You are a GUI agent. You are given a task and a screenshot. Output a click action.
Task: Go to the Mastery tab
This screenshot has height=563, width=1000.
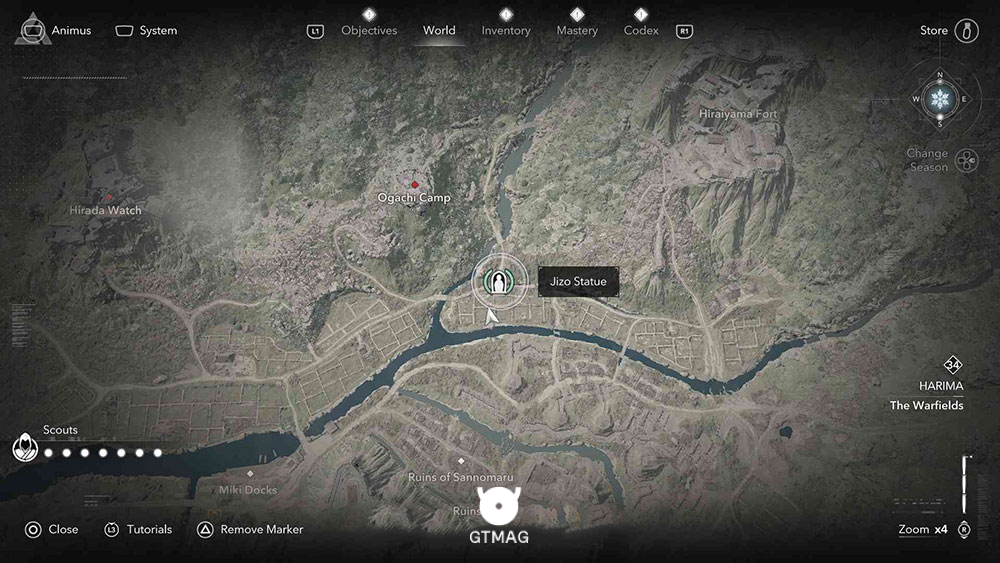pos(577,31)
